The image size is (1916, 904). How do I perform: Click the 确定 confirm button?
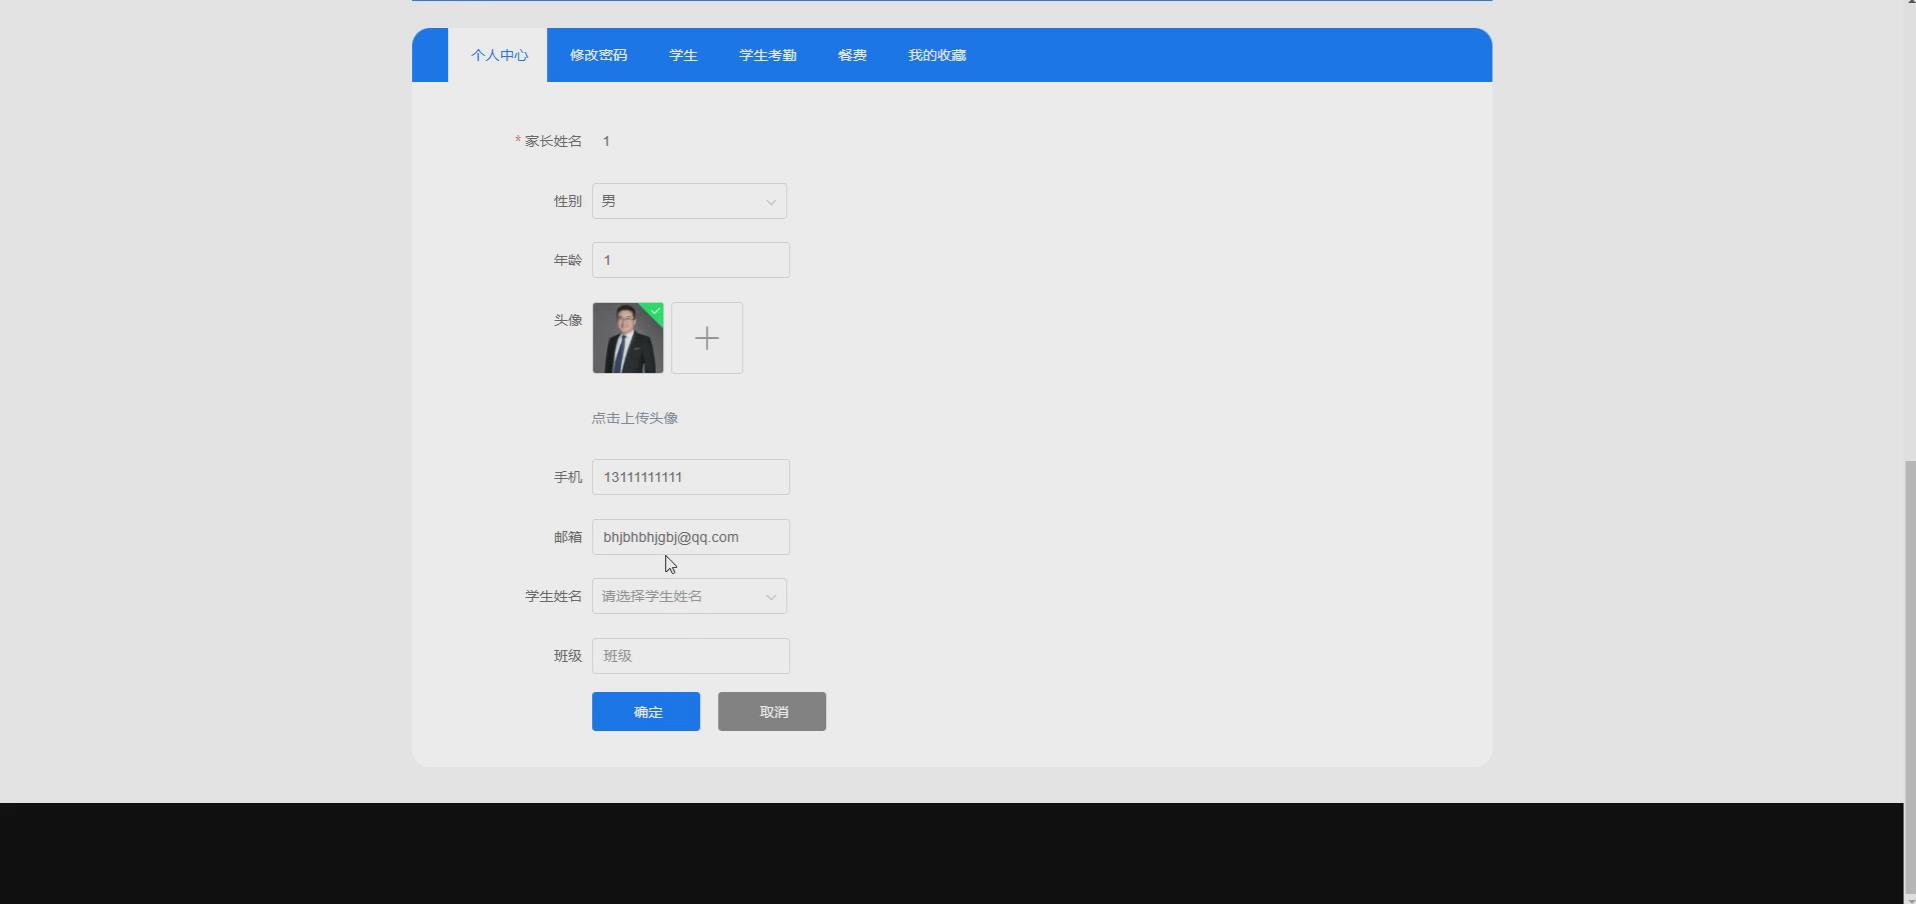[x=645, y=712]
